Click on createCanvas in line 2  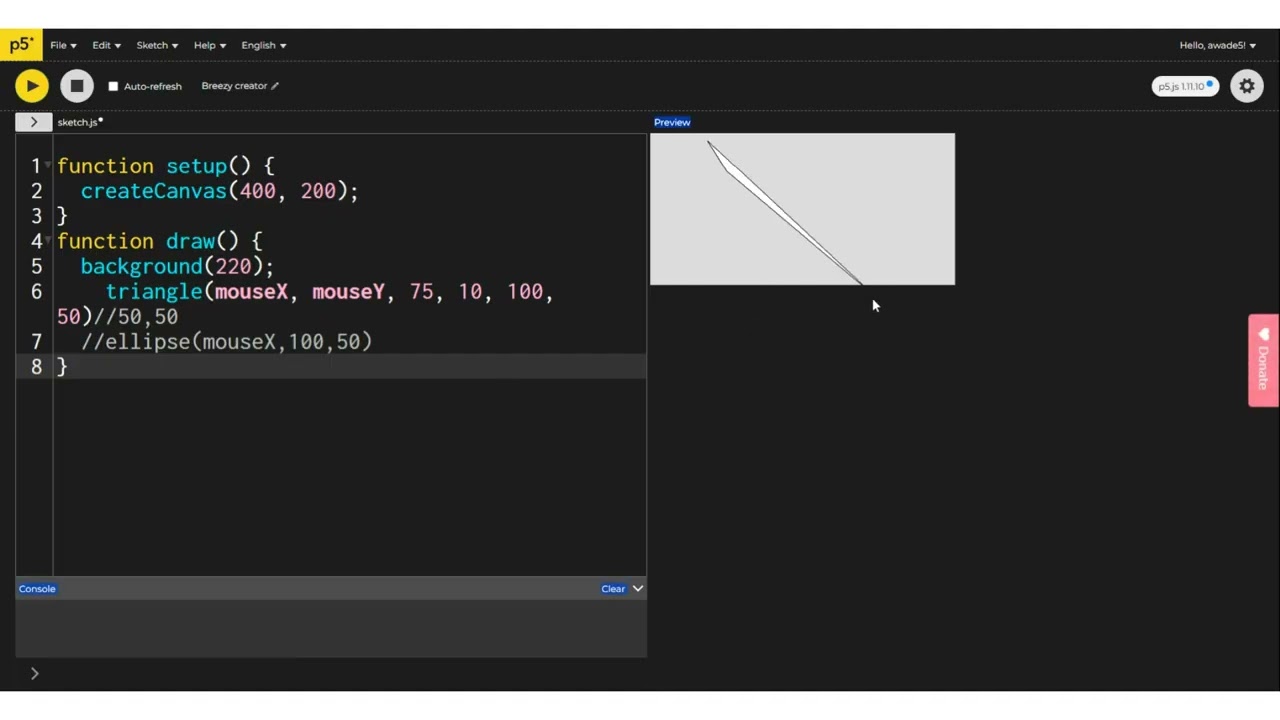(154, 191)
